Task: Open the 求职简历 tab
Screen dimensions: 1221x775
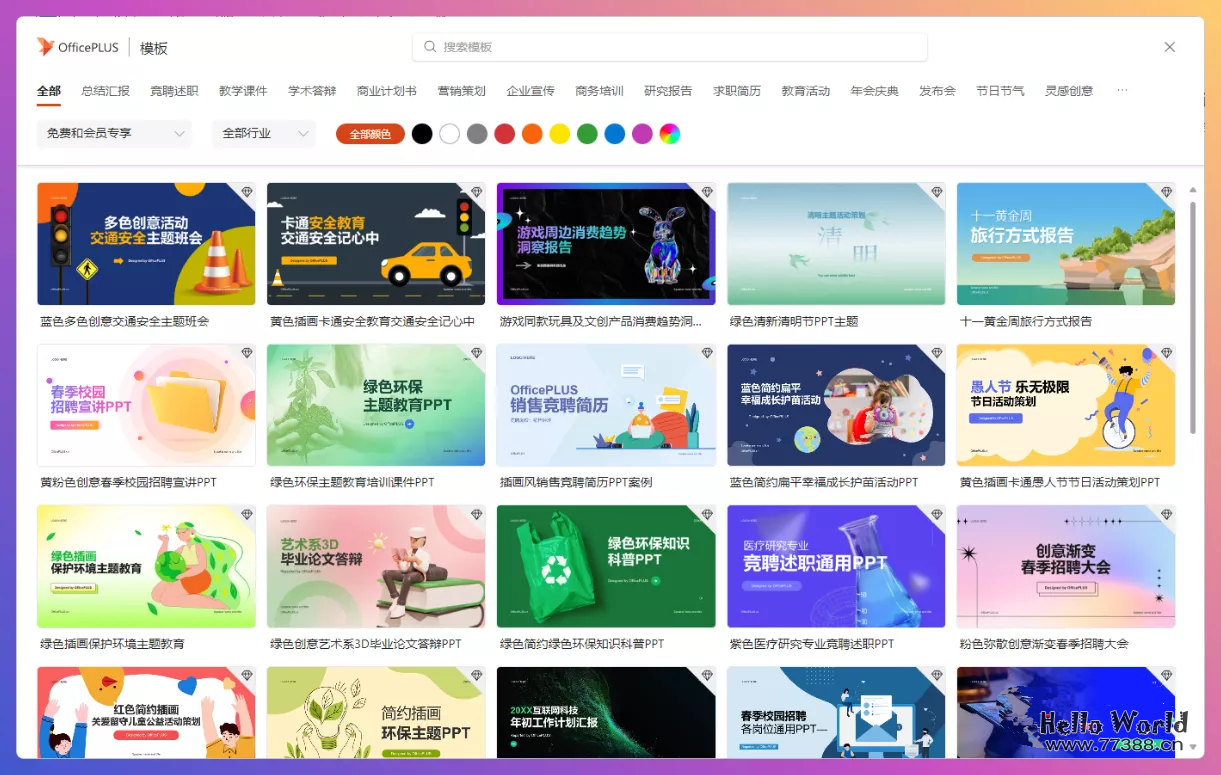Action: pos(737,91)
